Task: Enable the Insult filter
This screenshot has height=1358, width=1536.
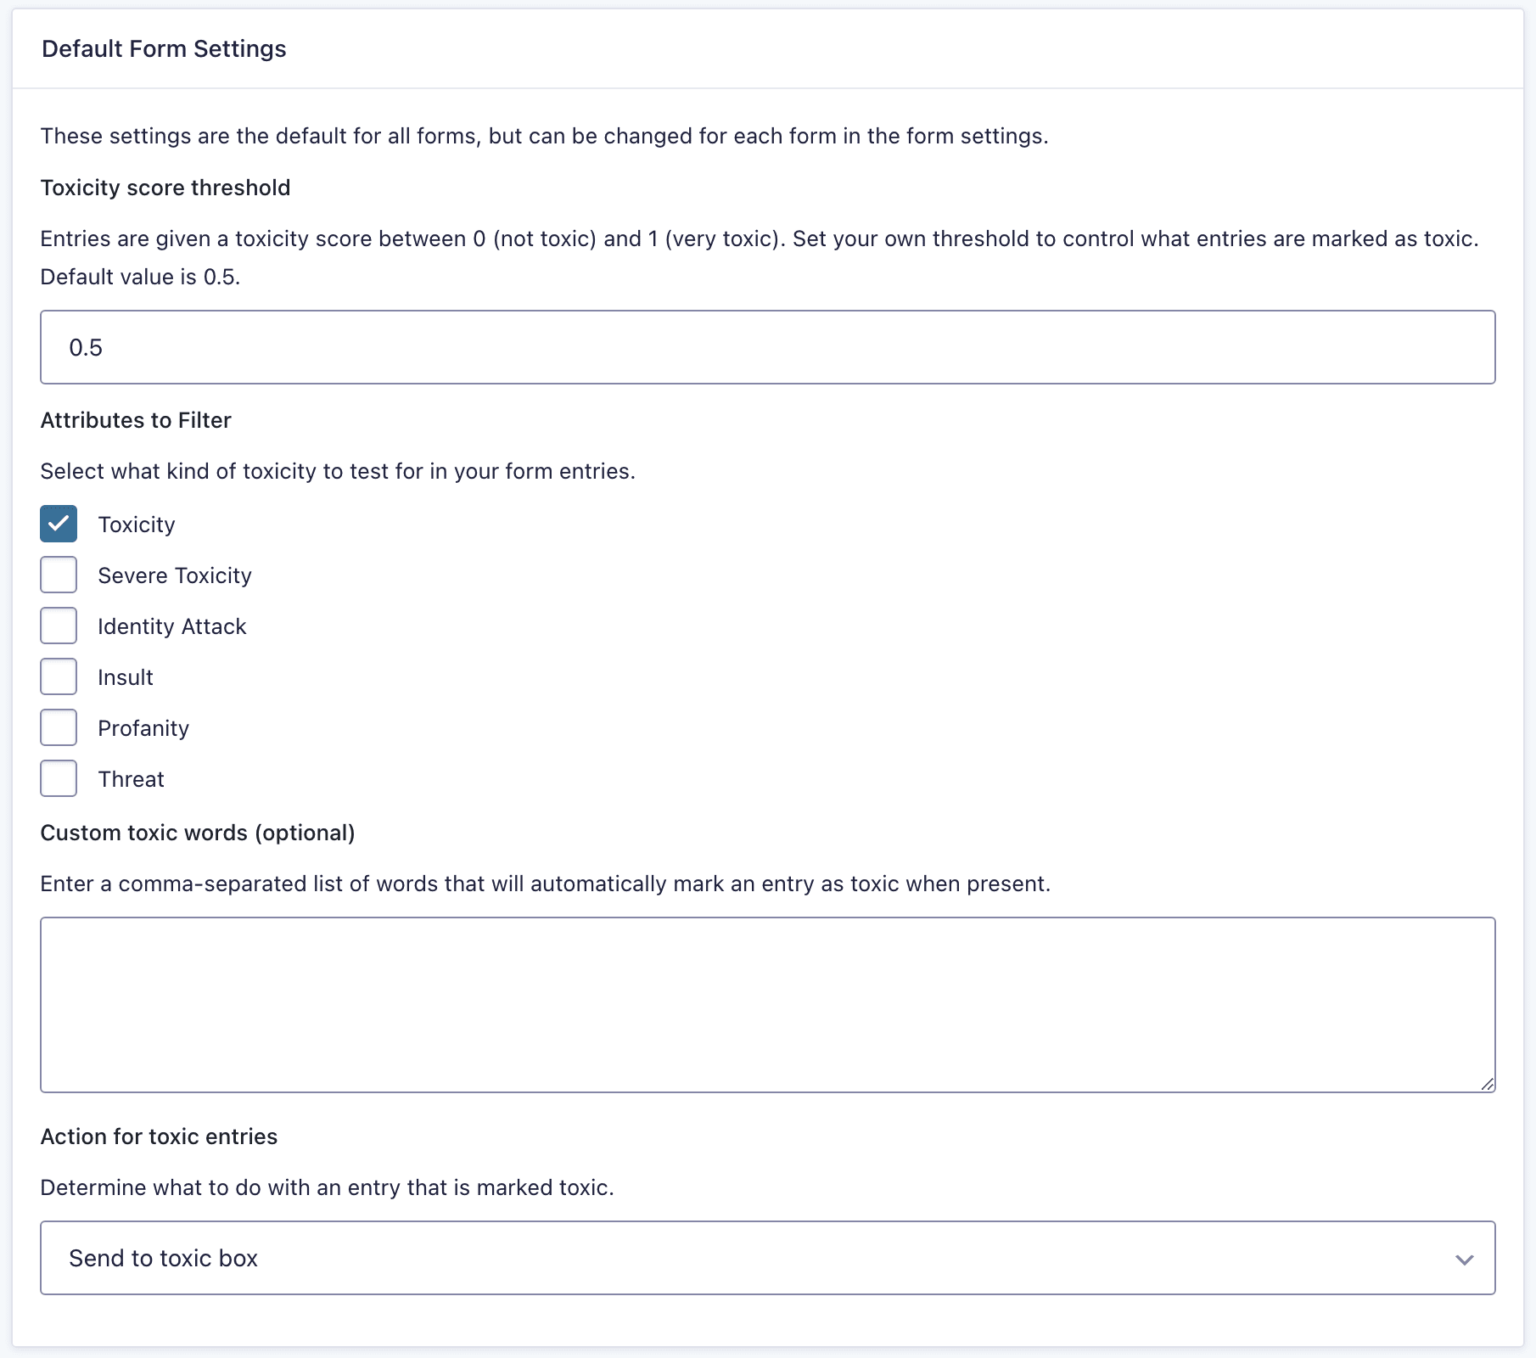Action: (x=58, y=676)
